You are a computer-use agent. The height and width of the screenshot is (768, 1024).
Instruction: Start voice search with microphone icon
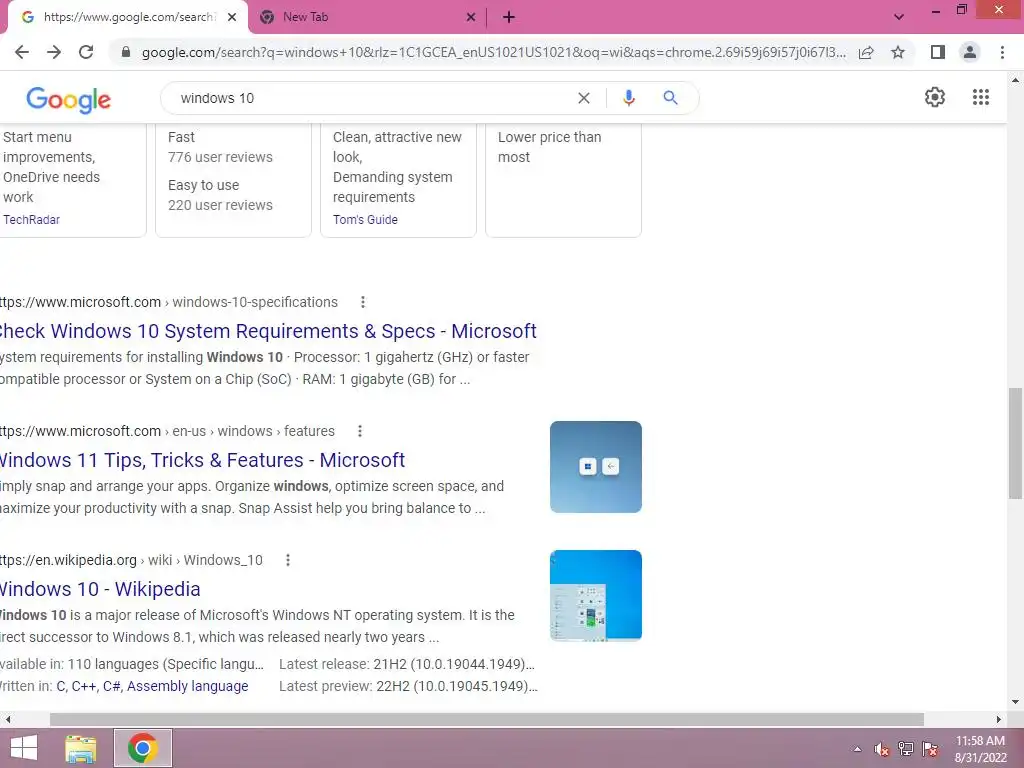pyautogui.click(x=628, y=98)
